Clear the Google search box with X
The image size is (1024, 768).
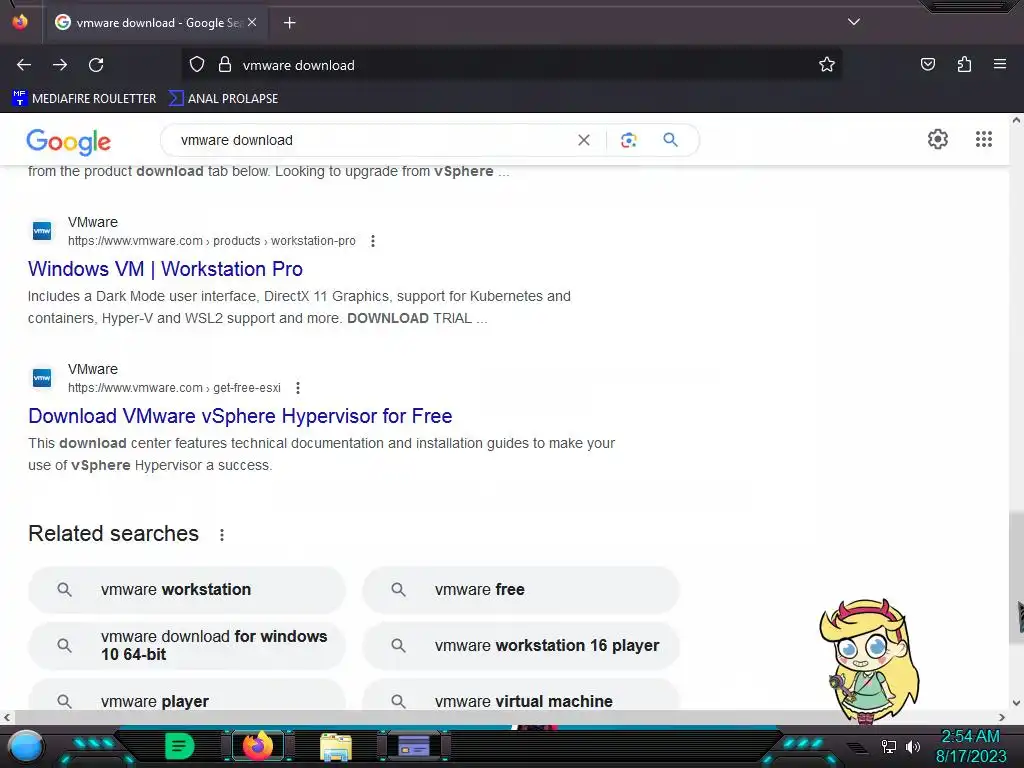tap(584, 140)
